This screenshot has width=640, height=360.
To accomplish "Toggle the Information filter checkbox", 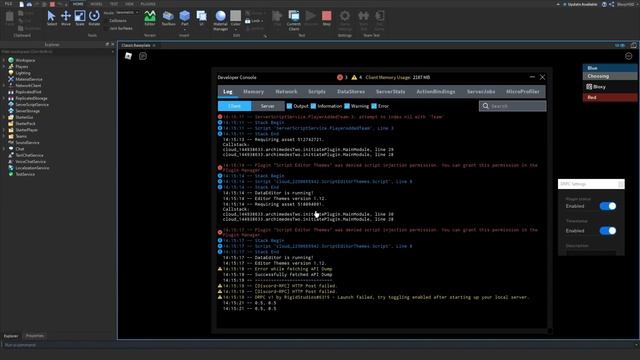I will [313, 106].
